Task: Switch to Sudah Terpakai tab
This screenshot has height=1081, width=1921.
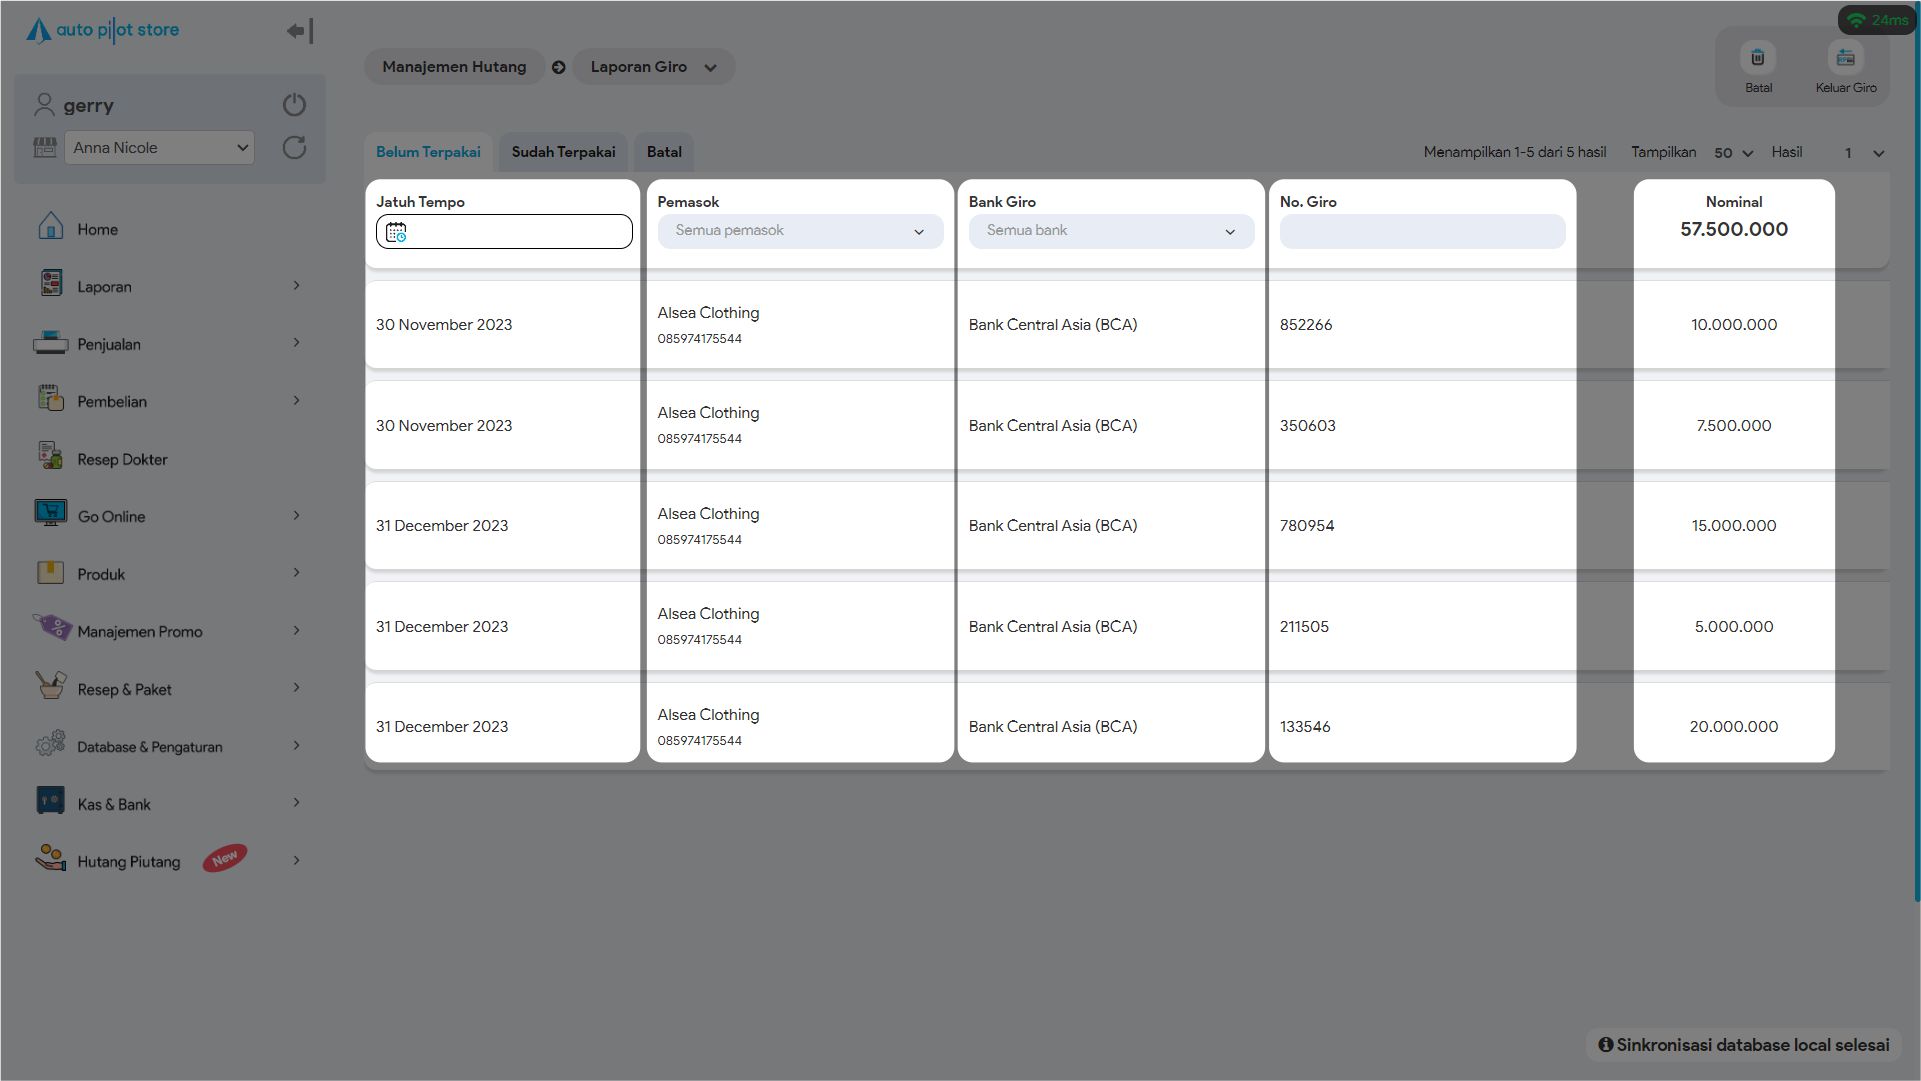Action: [563, 152]
